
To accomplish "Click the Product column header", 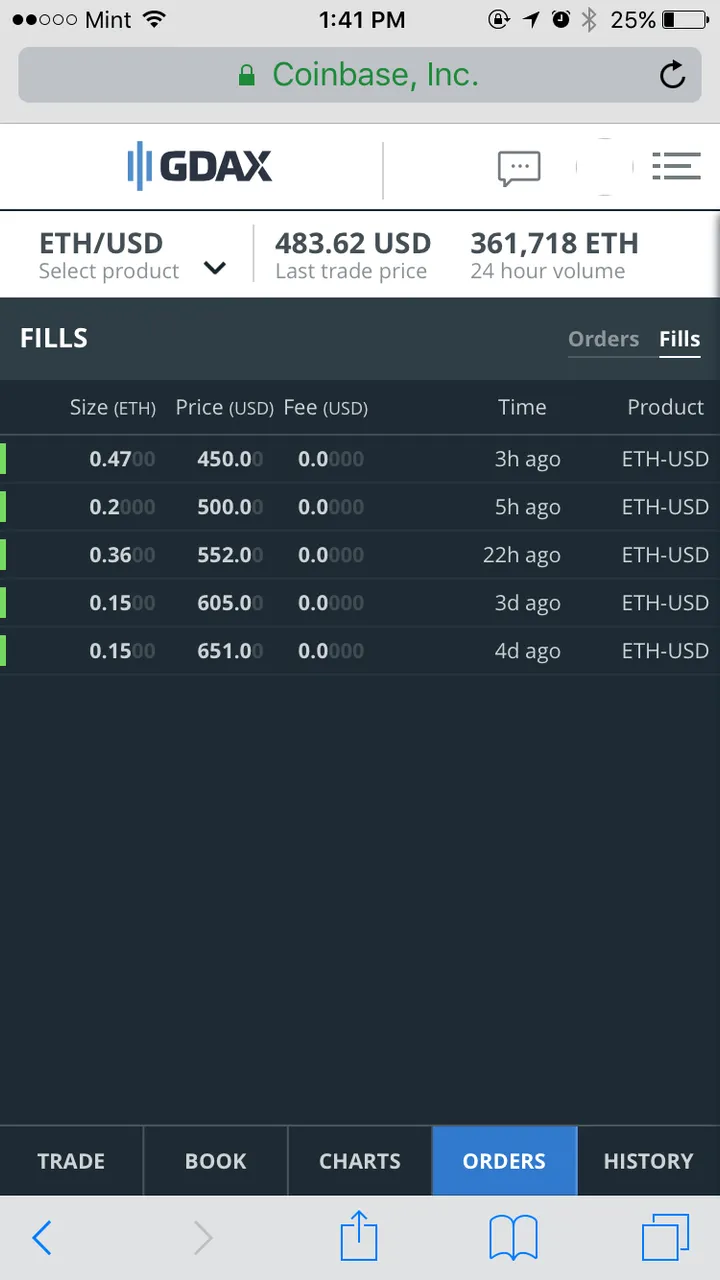I will coord(666,407).
